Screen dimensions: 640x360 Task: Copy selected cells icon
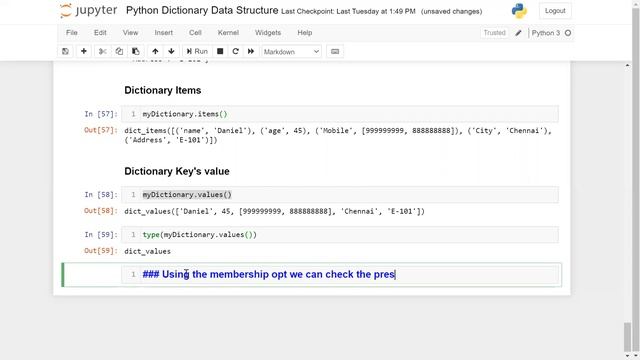[119, 51]
